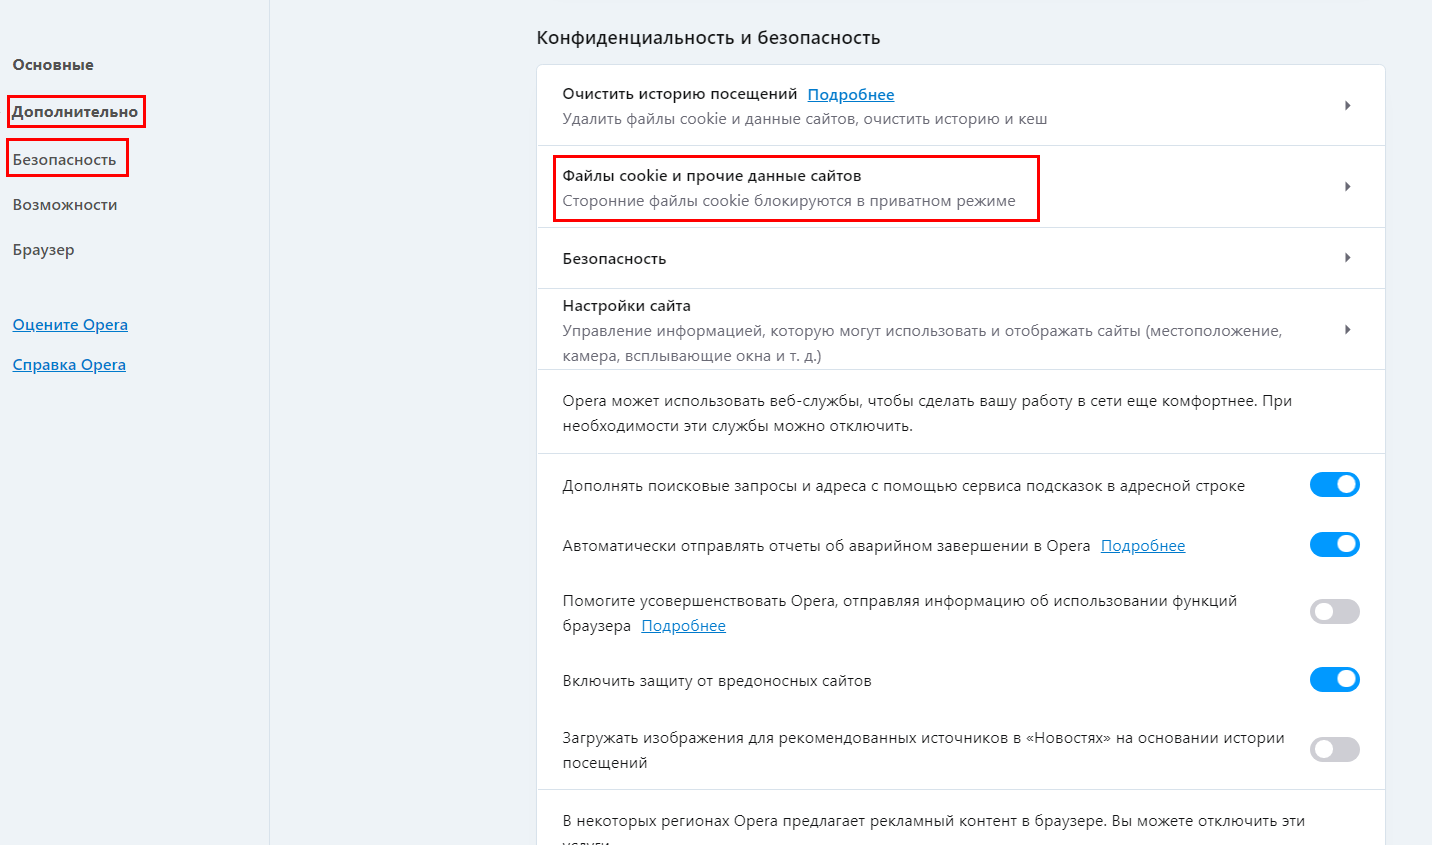
Task: Go to Безопасность in the left sidebar
Action: click(65, 160)
